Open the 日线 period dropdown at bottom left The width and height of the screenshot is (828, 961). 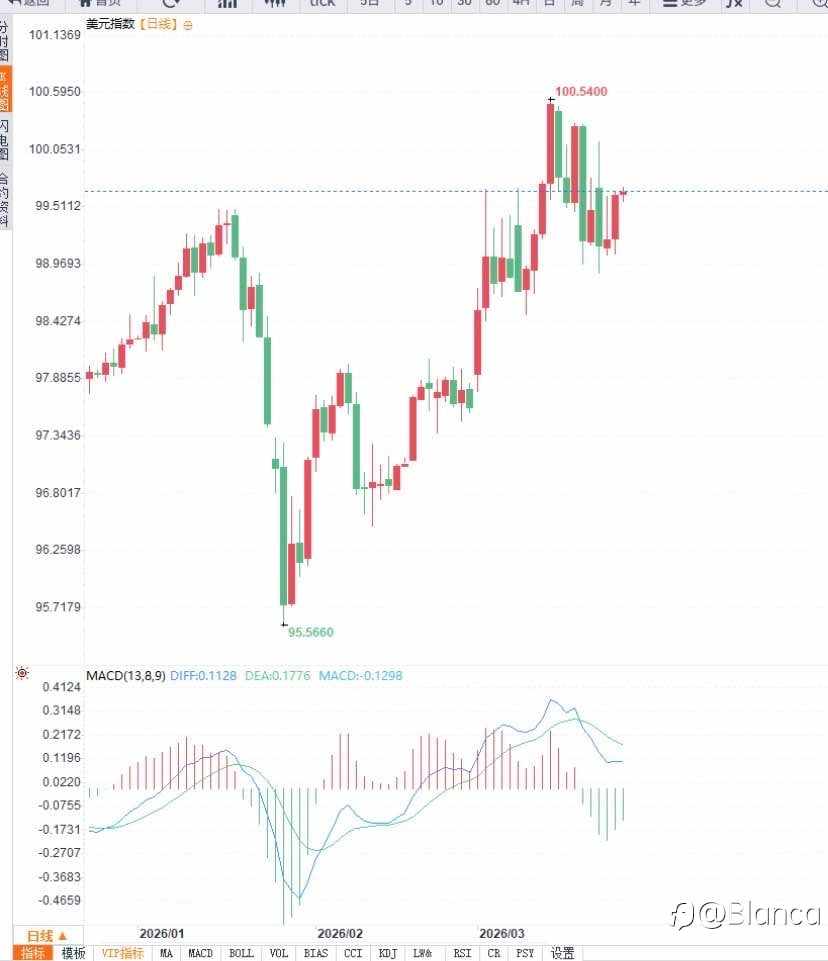pos(47,935)
